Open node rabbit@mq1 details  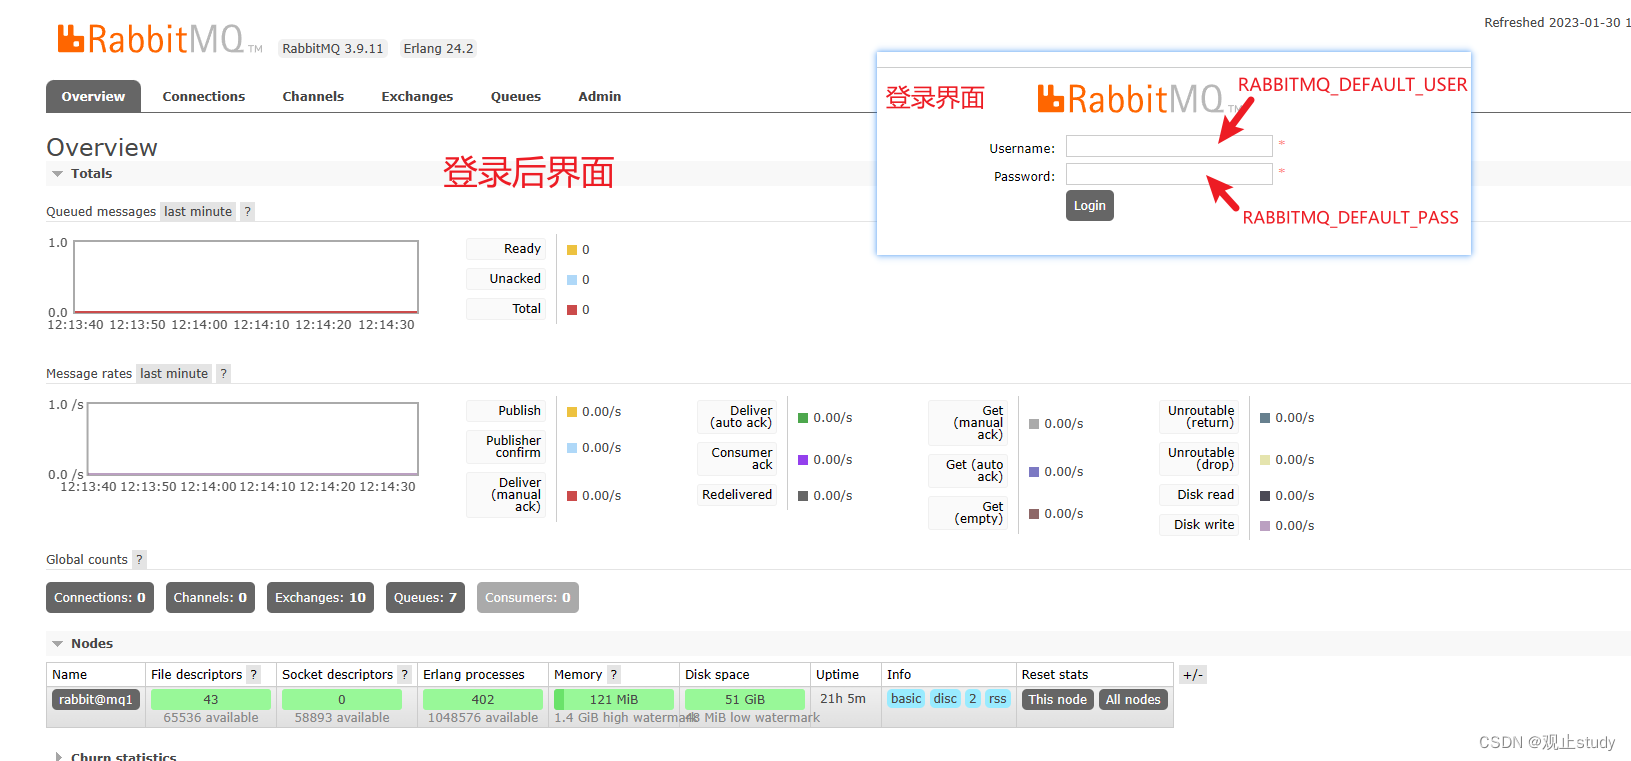coord(96,699)
